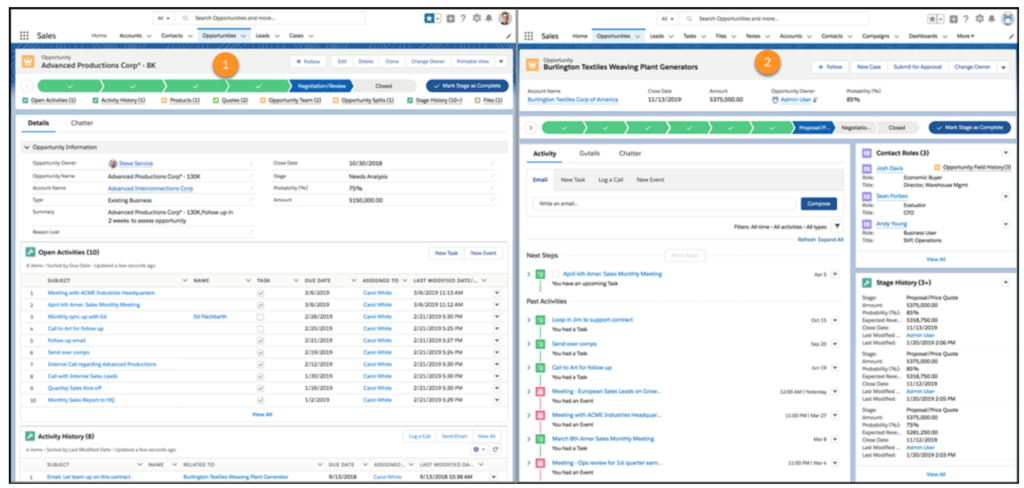
Task: Click the Expand All link in activity timeline
Action: coord(831,240)
